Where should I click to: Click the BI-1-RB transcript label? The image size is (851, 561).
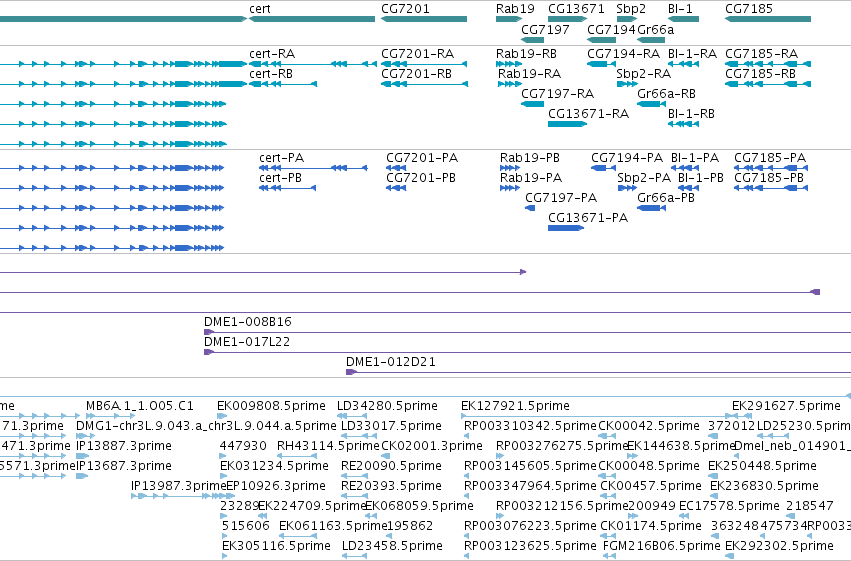691,114
